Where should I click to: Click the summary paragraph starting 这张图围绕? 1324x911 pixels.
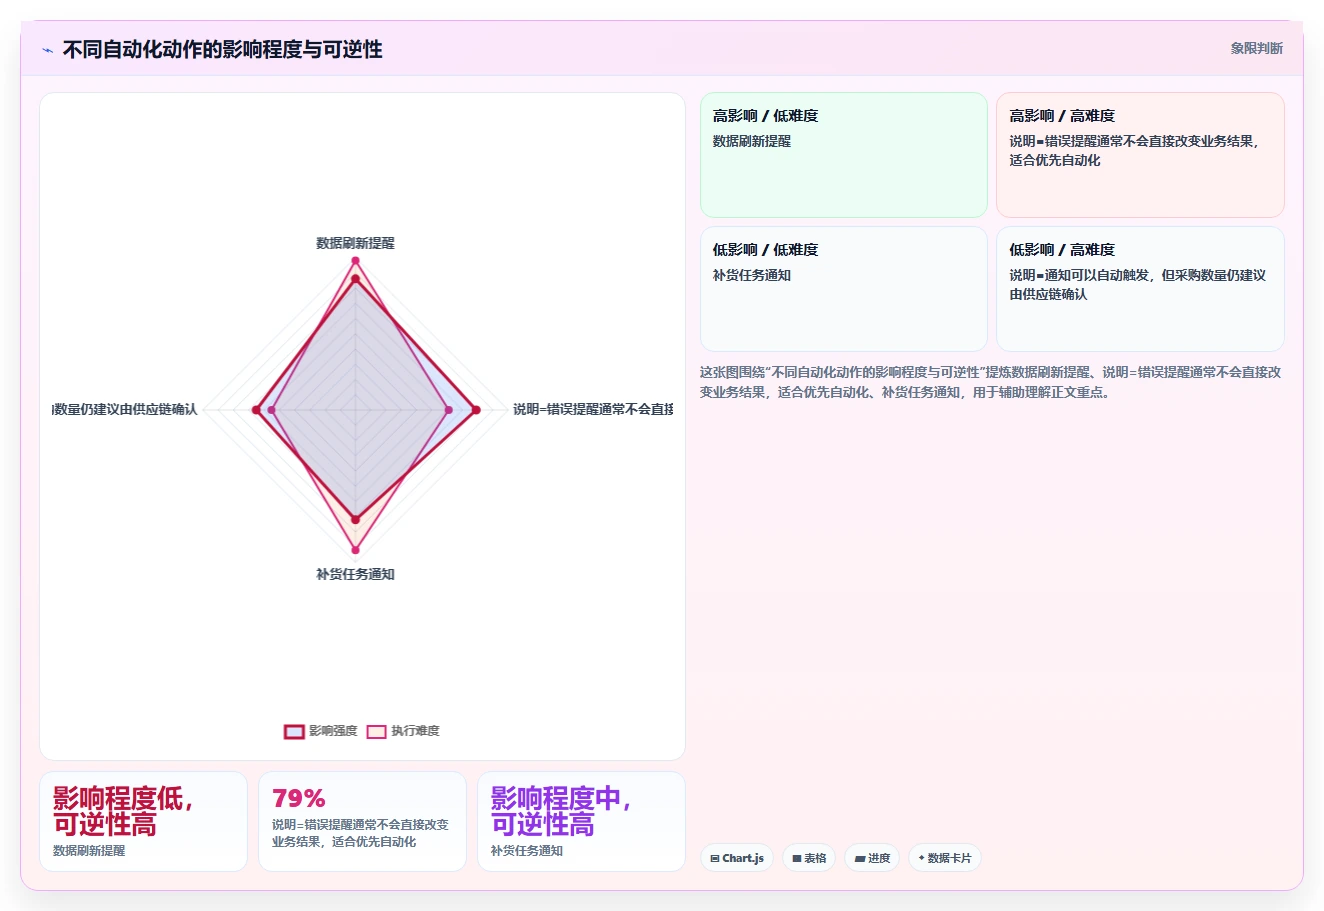[990, 382]
